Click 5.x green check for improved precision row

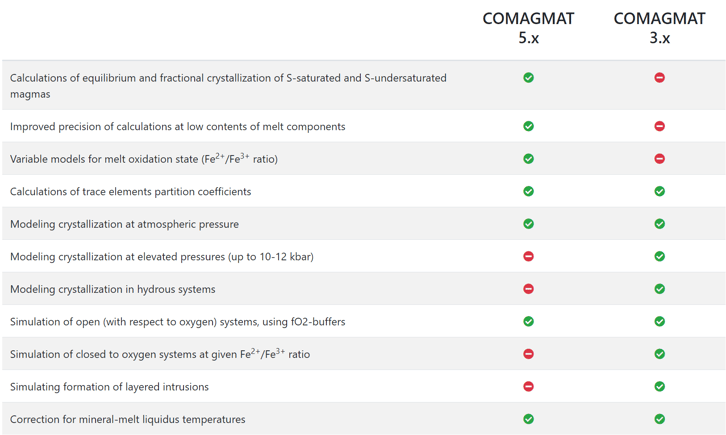528,126
